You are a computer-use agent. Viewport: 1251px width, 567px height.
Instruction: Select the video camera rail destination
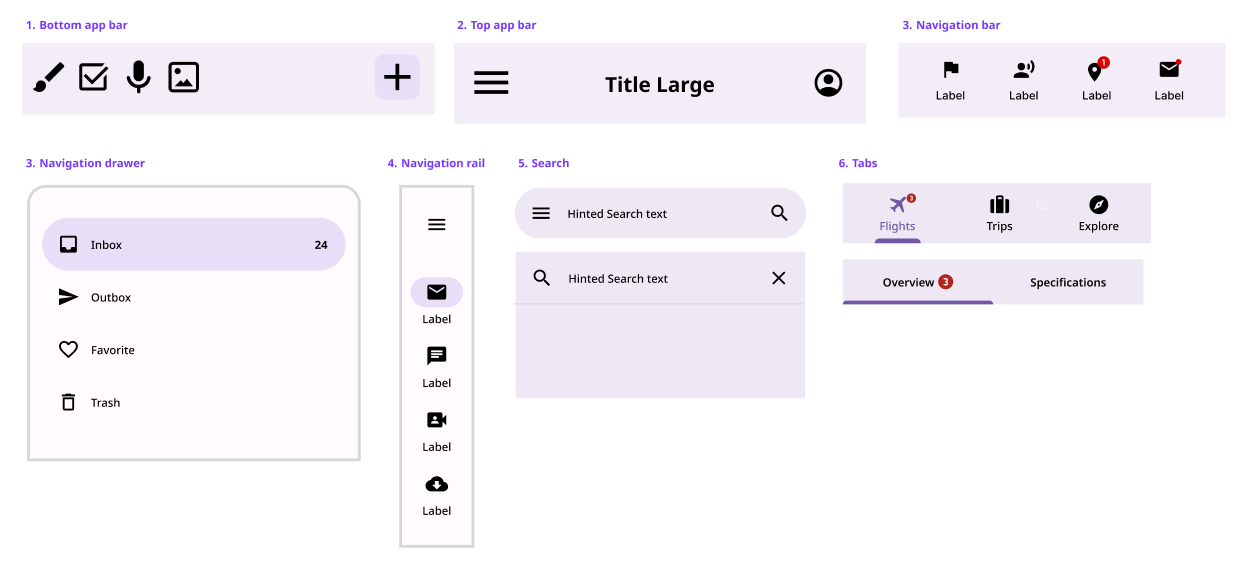[x=437, y=430]
